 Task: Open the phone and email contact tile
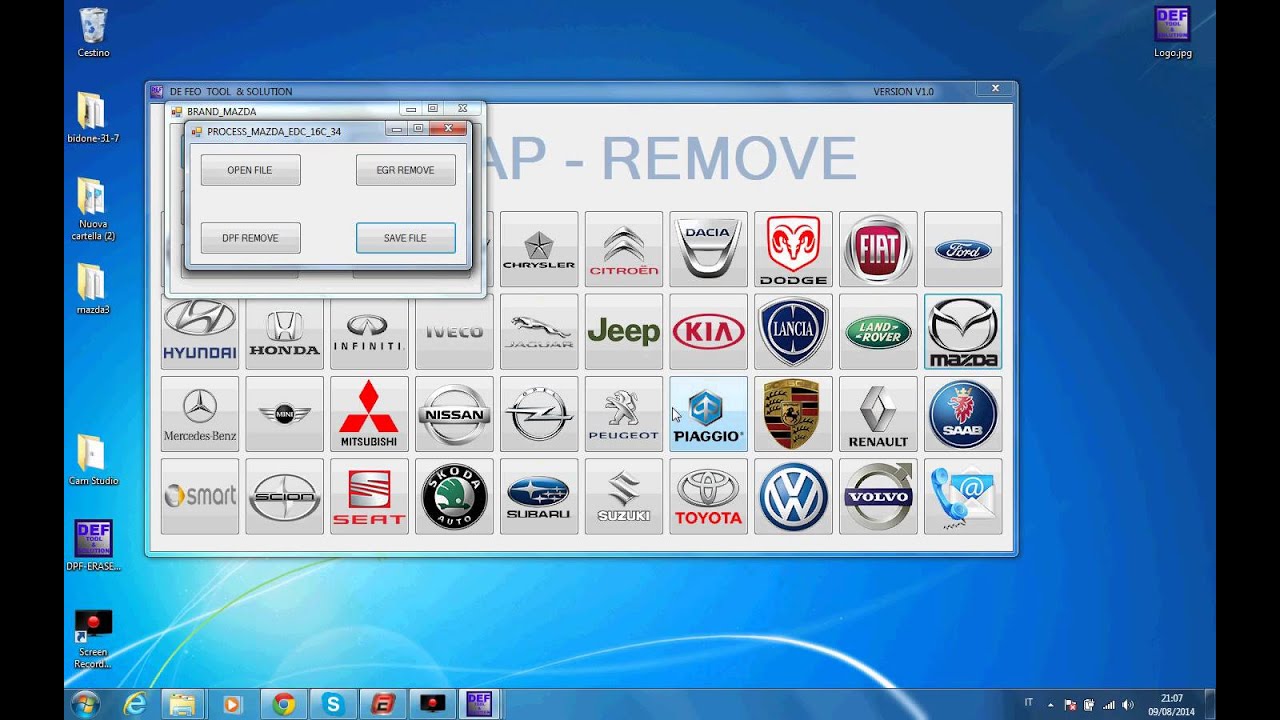[x=963, y=496]
